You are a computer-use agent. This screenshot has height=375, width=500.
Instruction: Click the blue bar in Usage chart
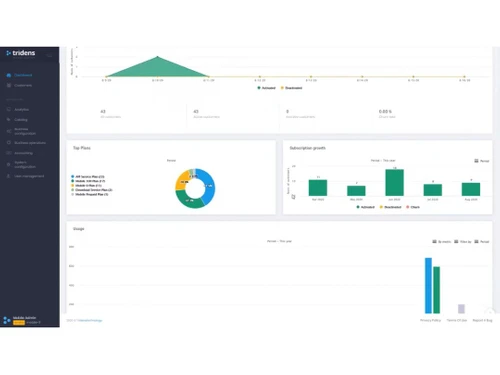pyautogui.click(x=428, y=286)
